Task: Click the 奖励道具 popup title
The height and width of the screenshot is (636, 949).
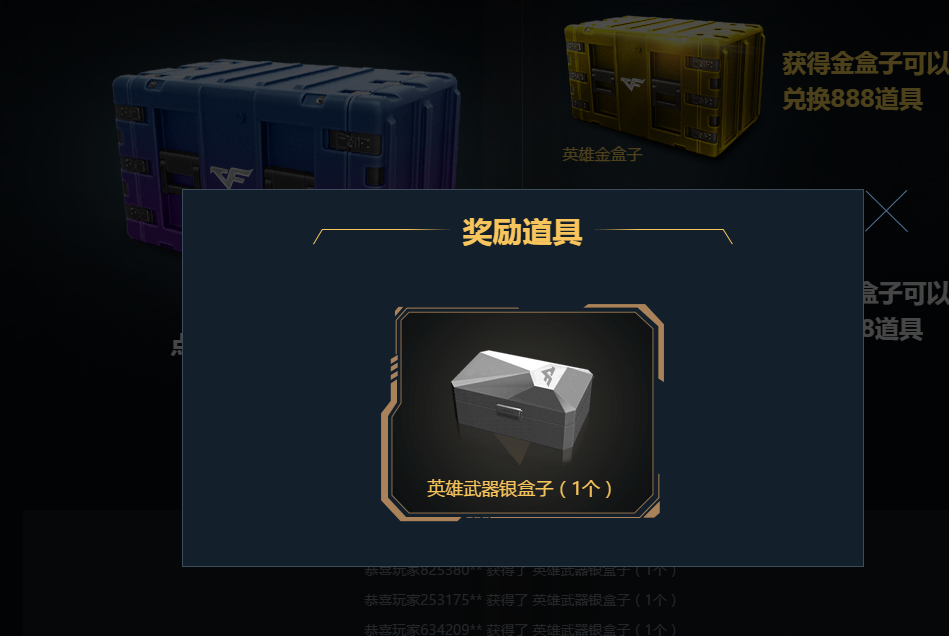Action: point(522,232)
